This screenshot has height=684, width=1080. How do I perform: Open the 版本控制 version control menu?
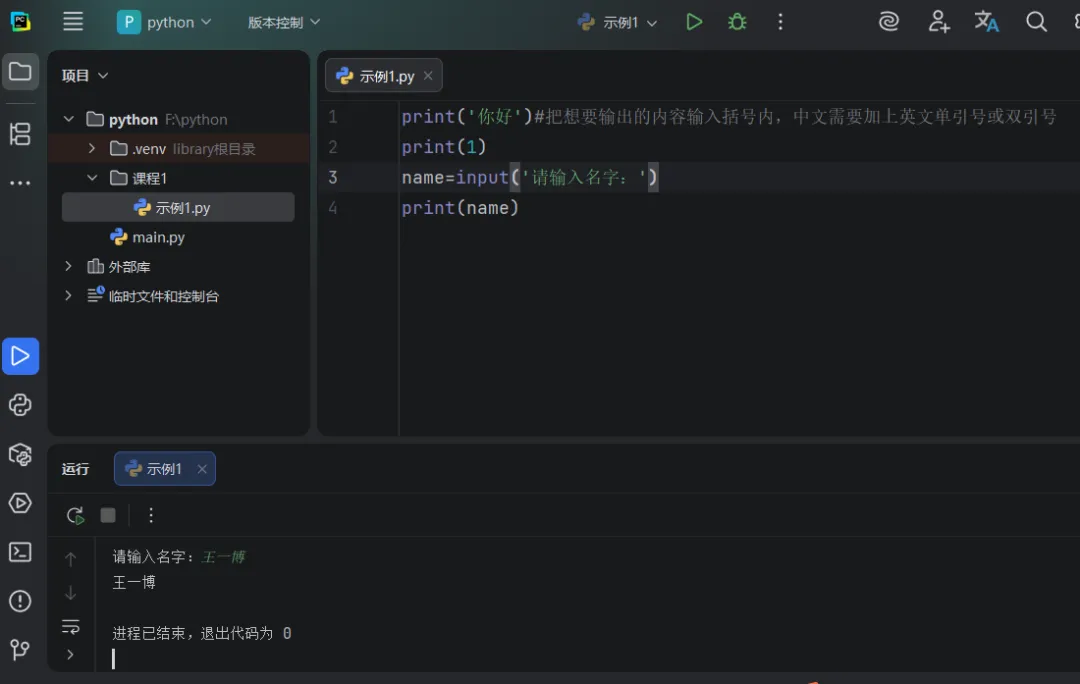pos(284,22)
